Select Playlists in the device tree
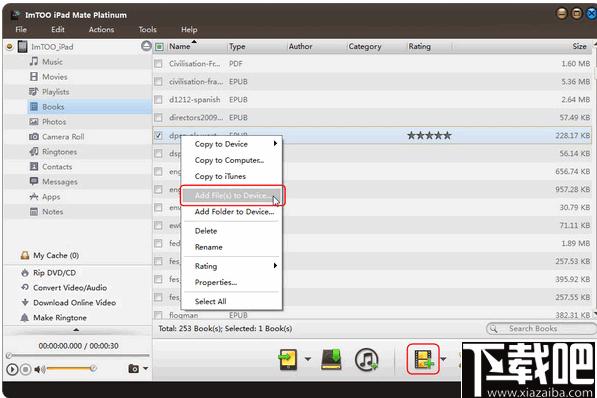Screen dimensions: 597x398 point(55,92)
